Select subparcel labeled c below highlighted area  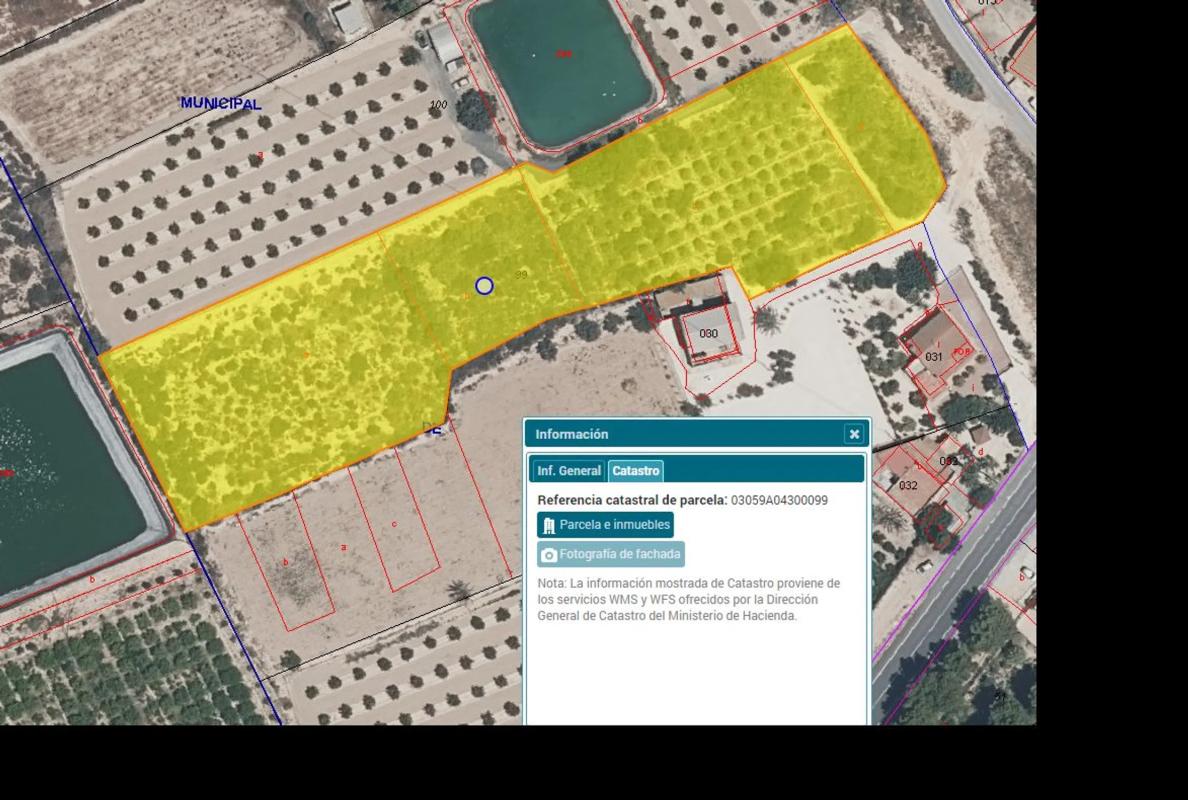point(394,524)
